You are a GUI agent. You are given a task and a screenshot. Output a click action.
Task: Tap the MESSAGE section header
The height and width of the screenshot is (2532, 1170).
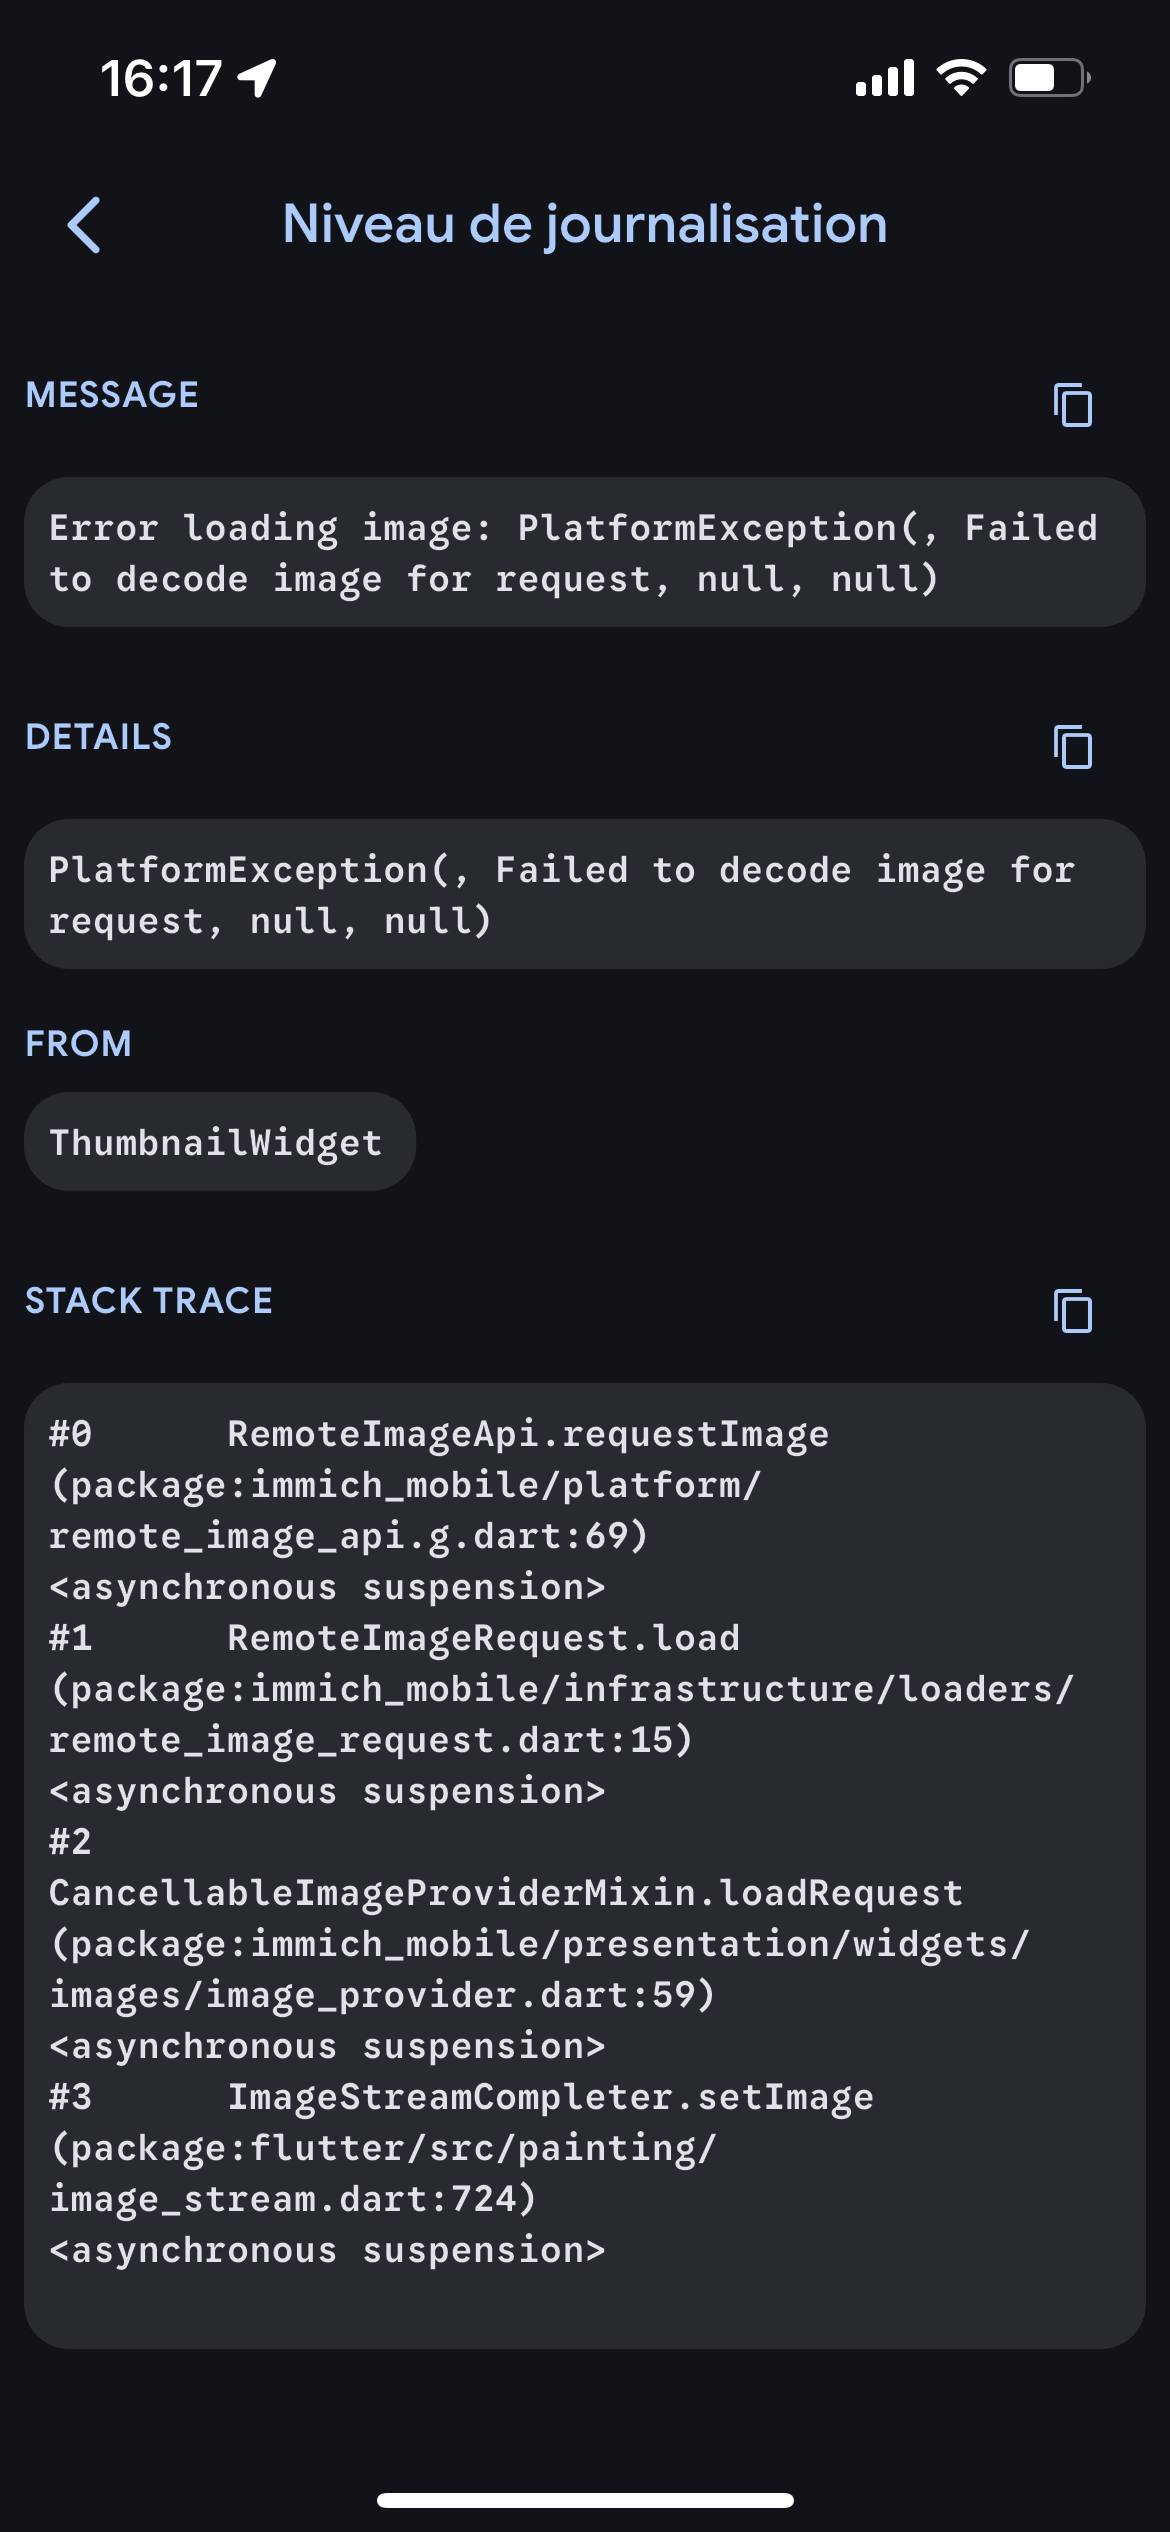click(112, 395)
